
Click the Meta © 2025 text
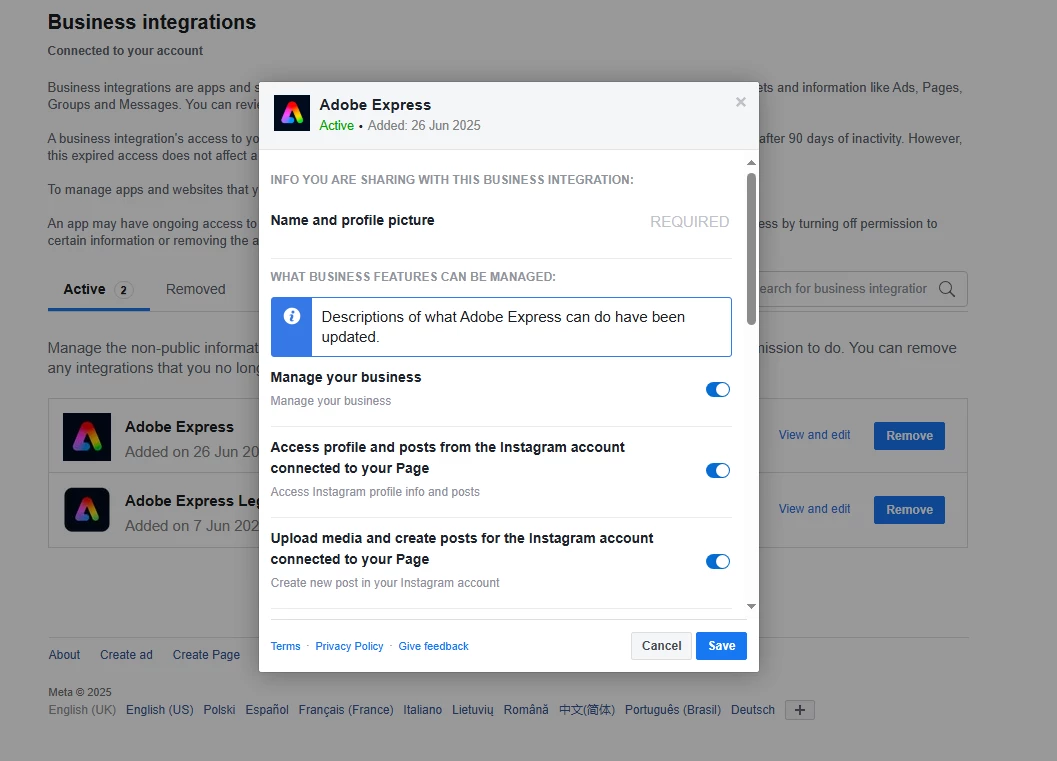80,692
